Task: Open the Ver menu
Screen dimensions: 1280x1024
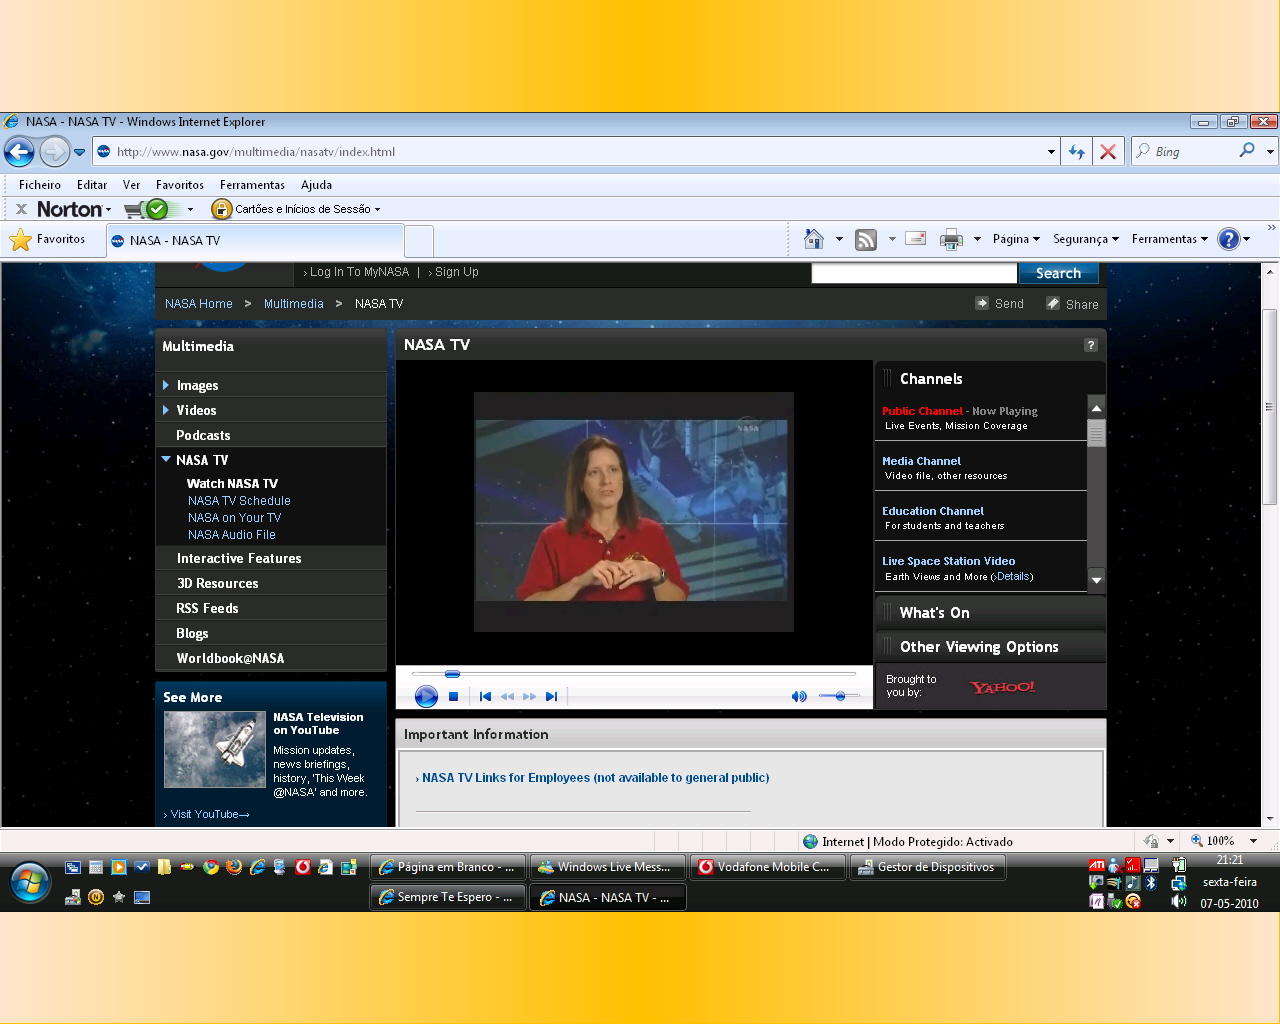Action: pos(132,185)
